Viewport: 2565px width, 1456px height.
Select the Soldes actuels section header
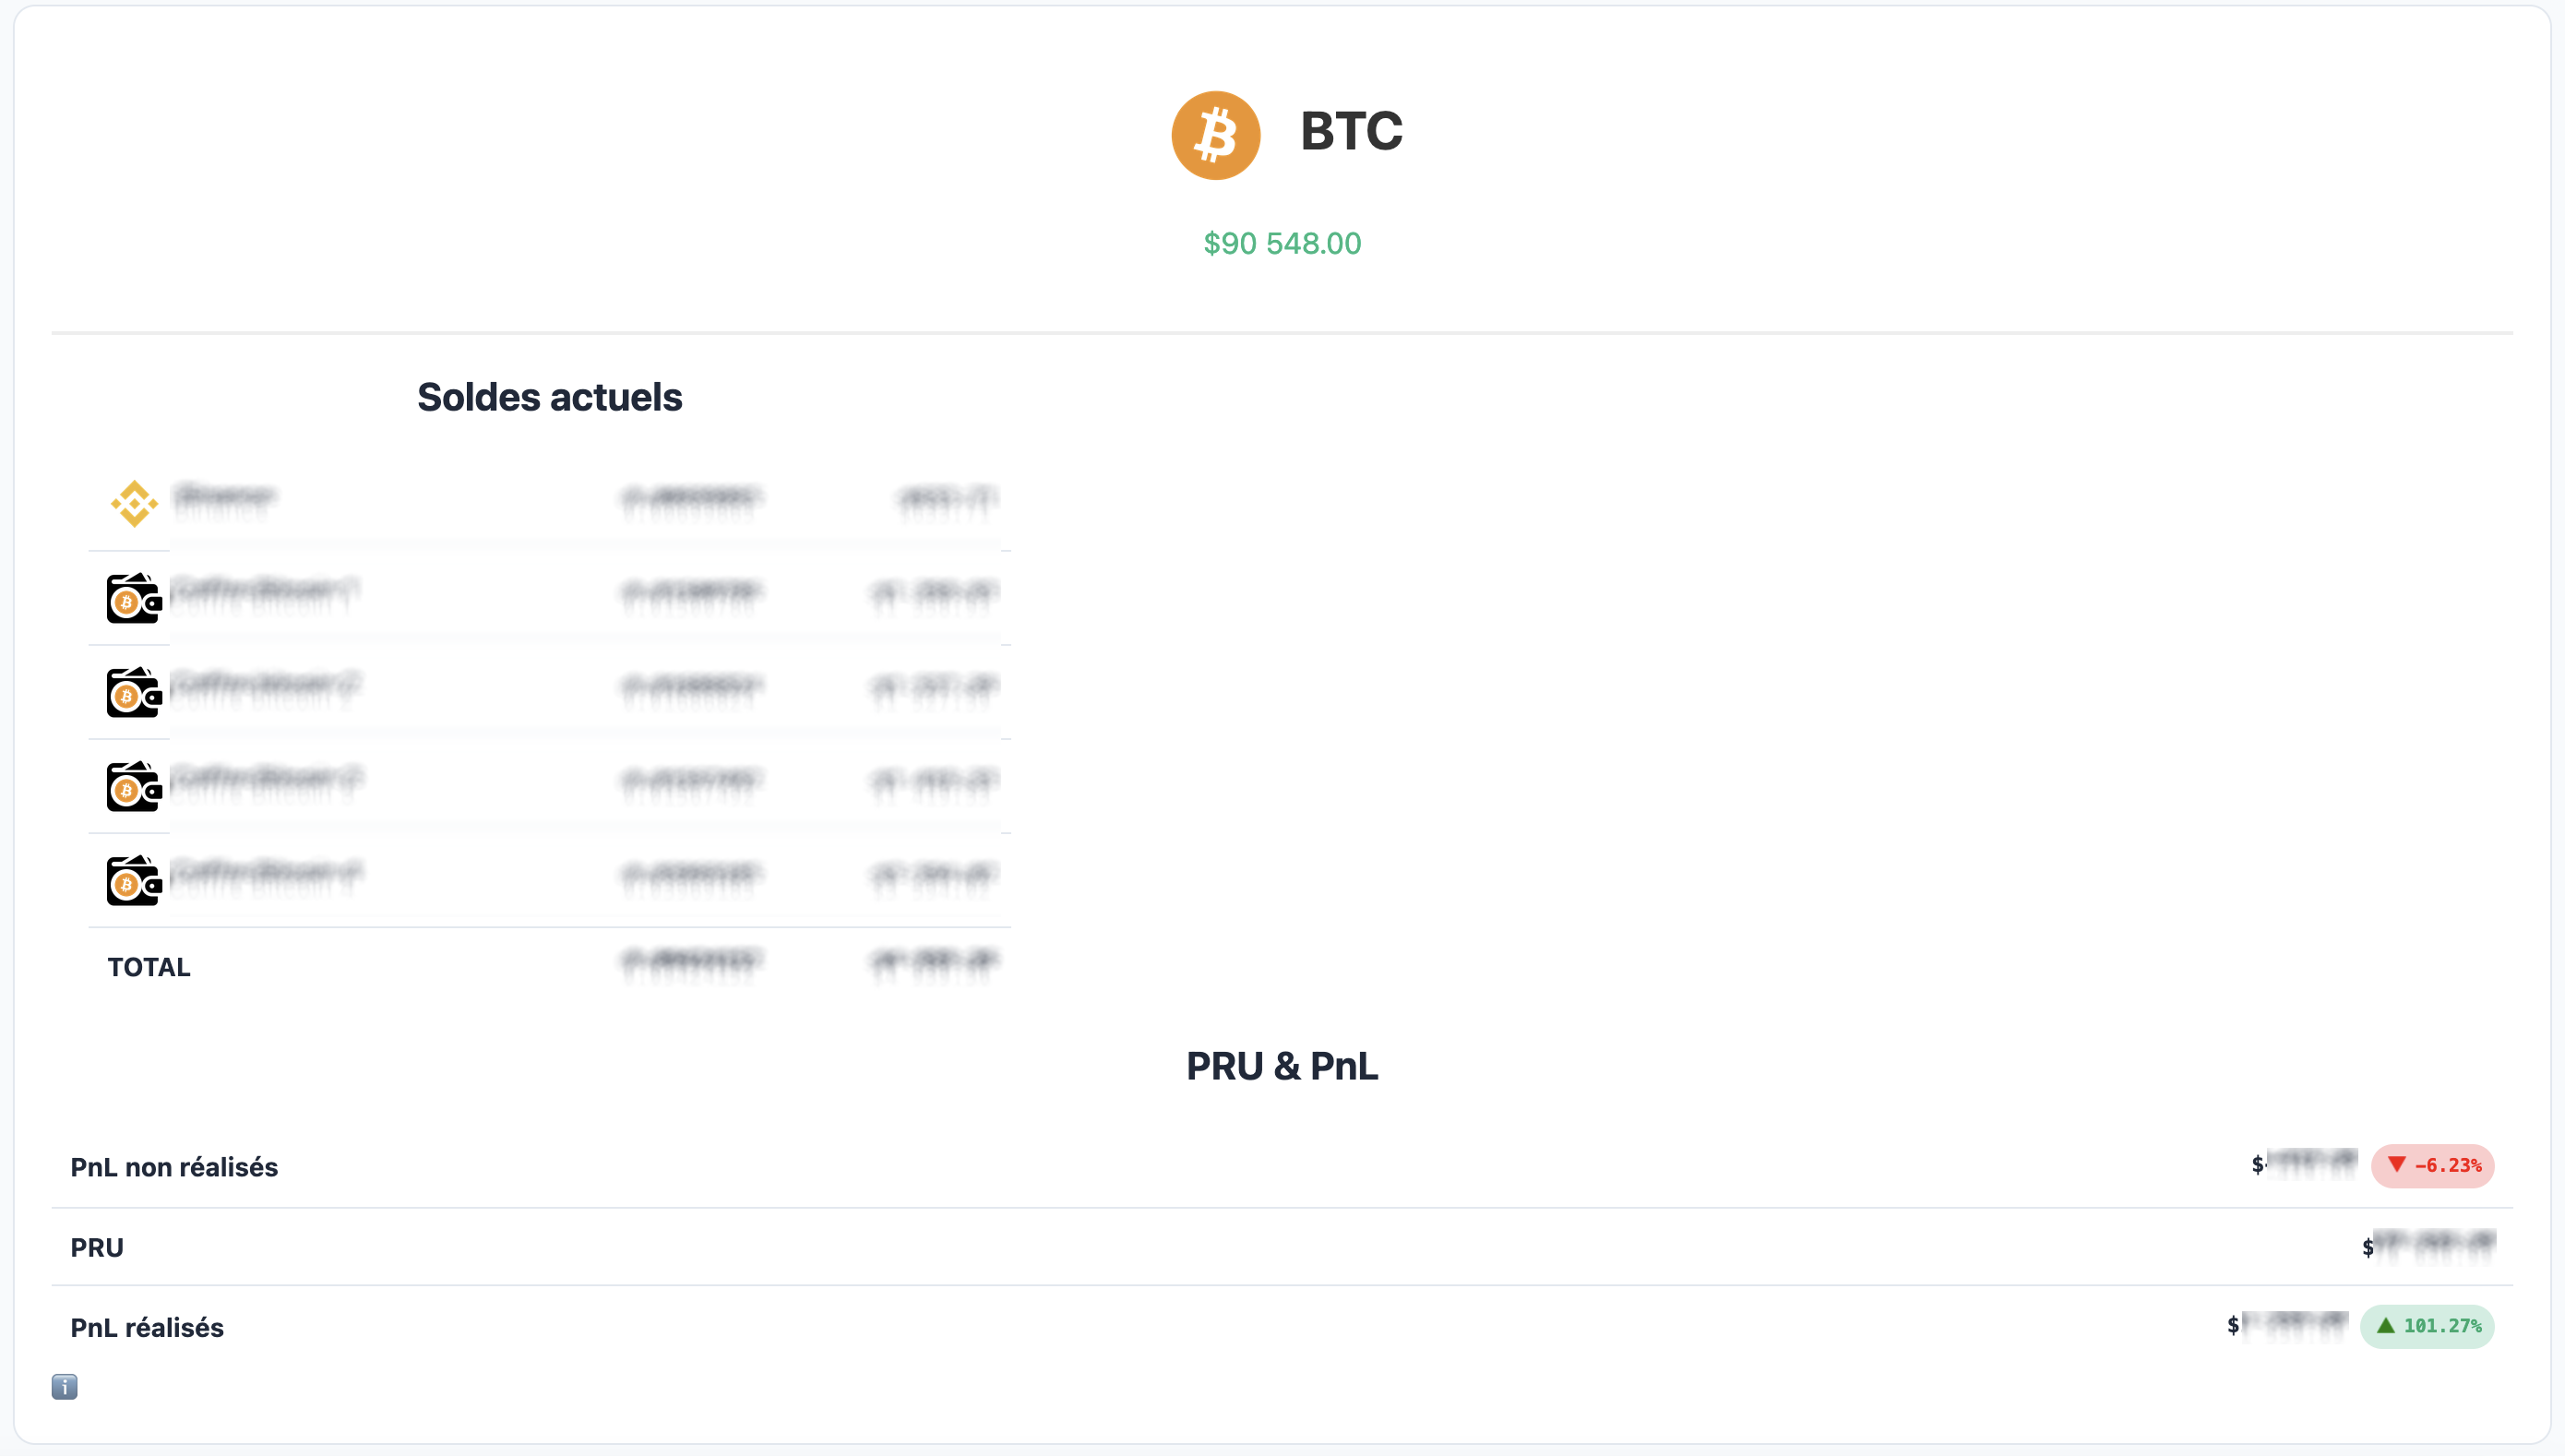551,397
